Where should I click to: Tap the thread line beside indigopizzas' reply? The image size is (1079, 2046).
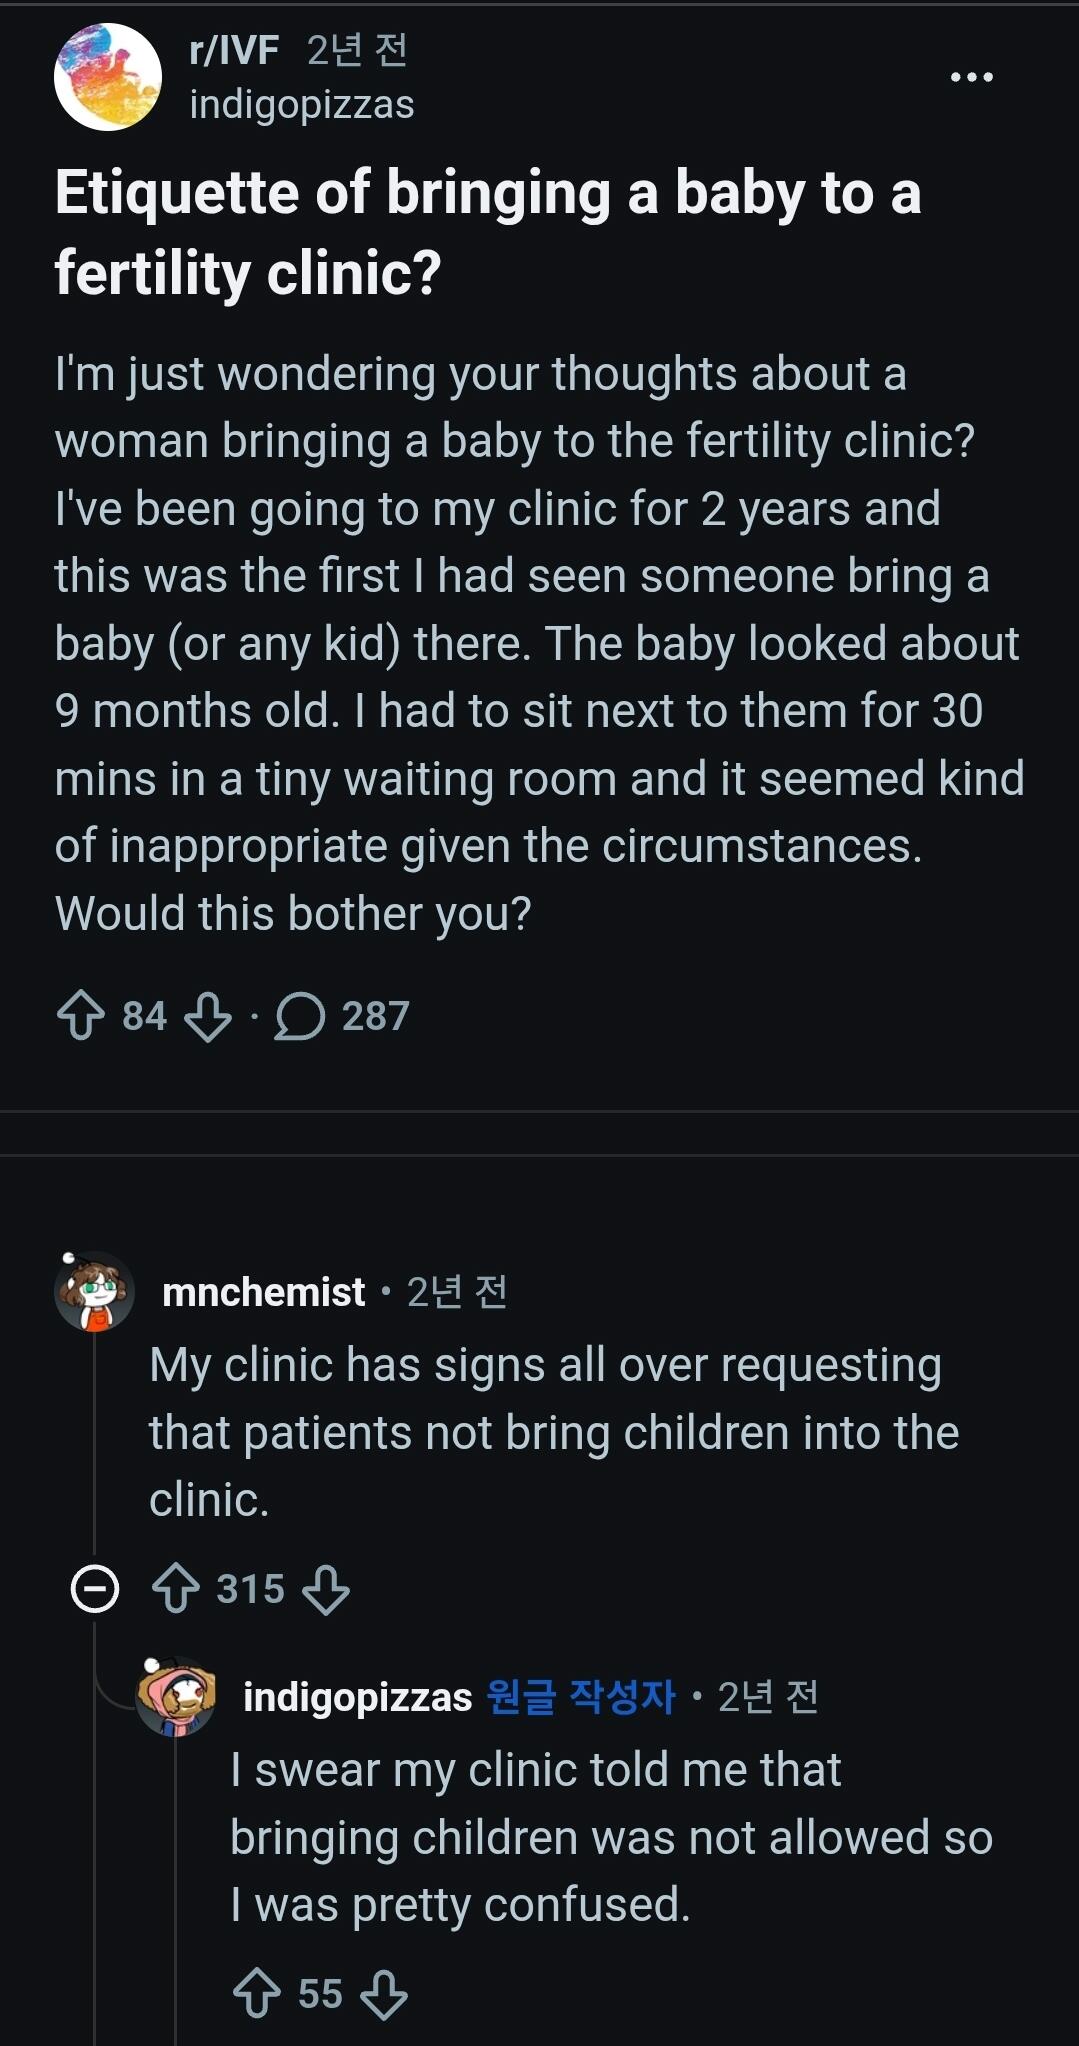[176, 1890]
